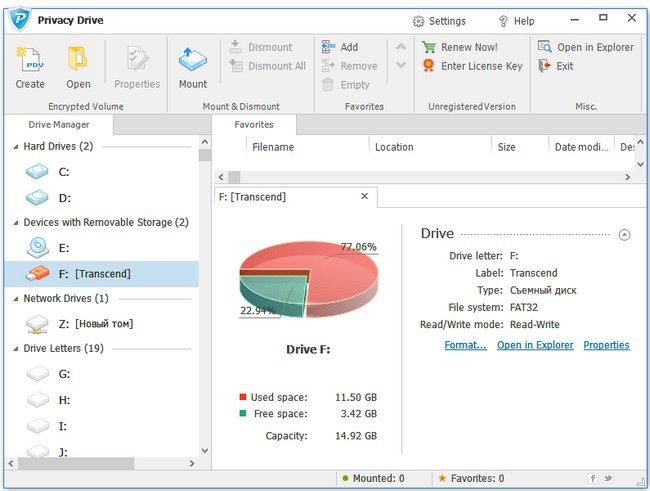Click the Properties ribbon button
Viewport: 650px width, 491px height.
(137, 67)
